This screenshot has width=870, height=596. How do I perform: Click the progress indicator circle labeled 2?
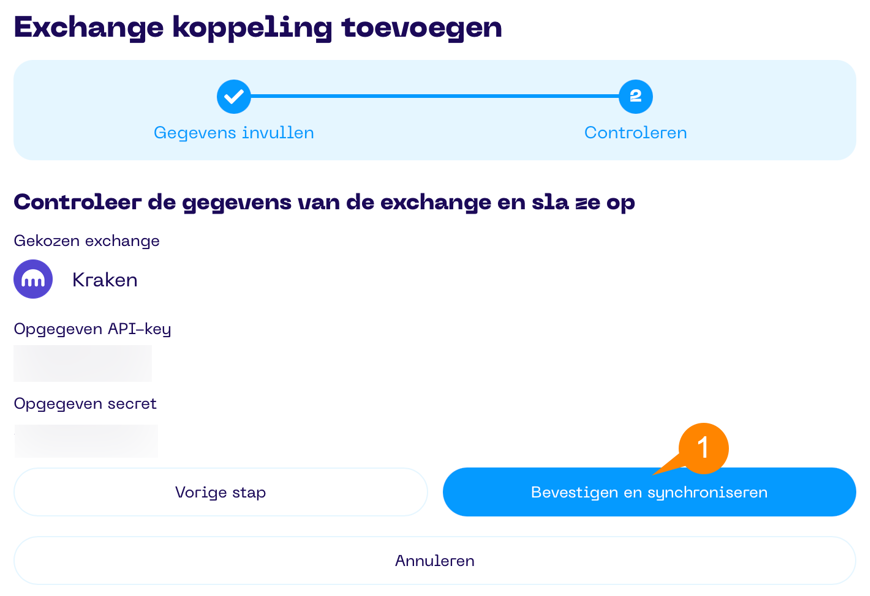click(636, 97)
